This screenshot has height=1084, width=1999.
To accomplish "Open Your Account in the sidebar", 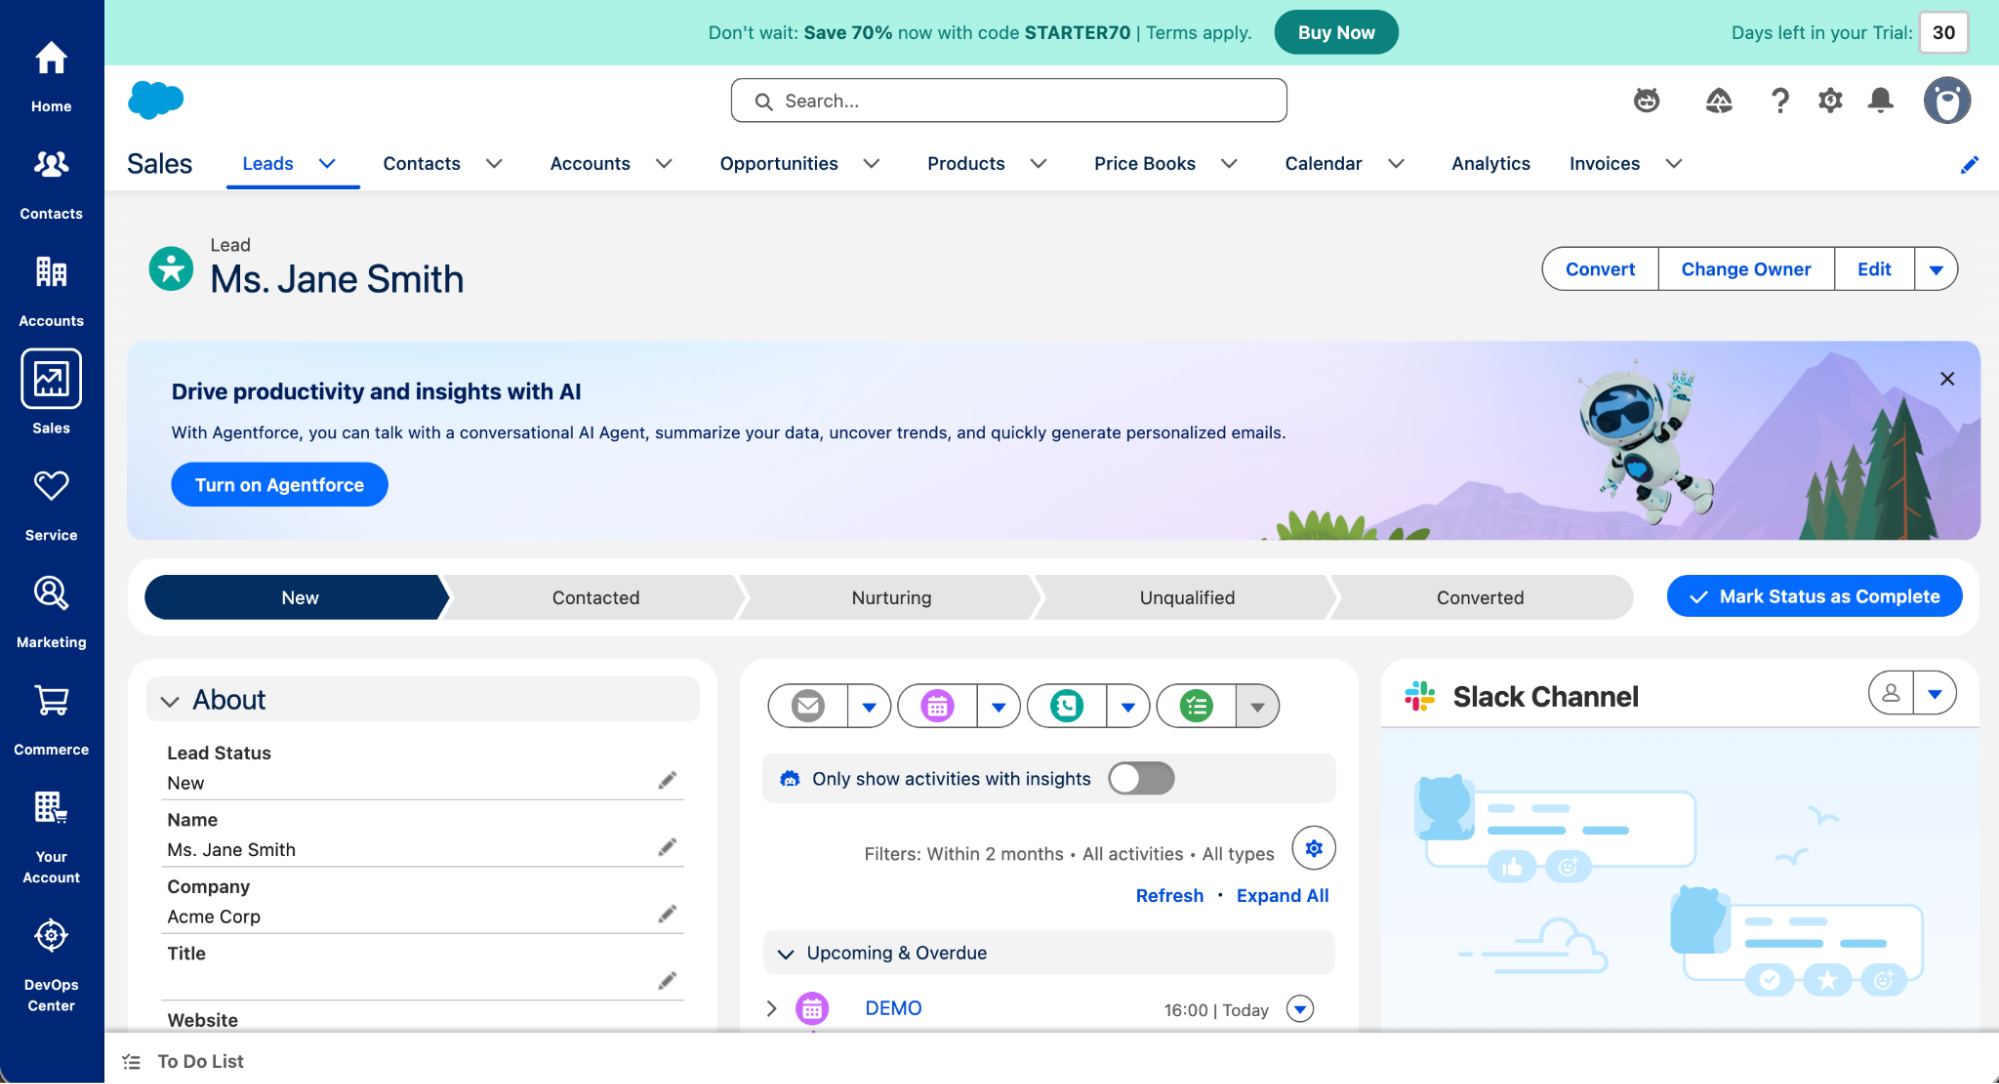I will 51,836.
